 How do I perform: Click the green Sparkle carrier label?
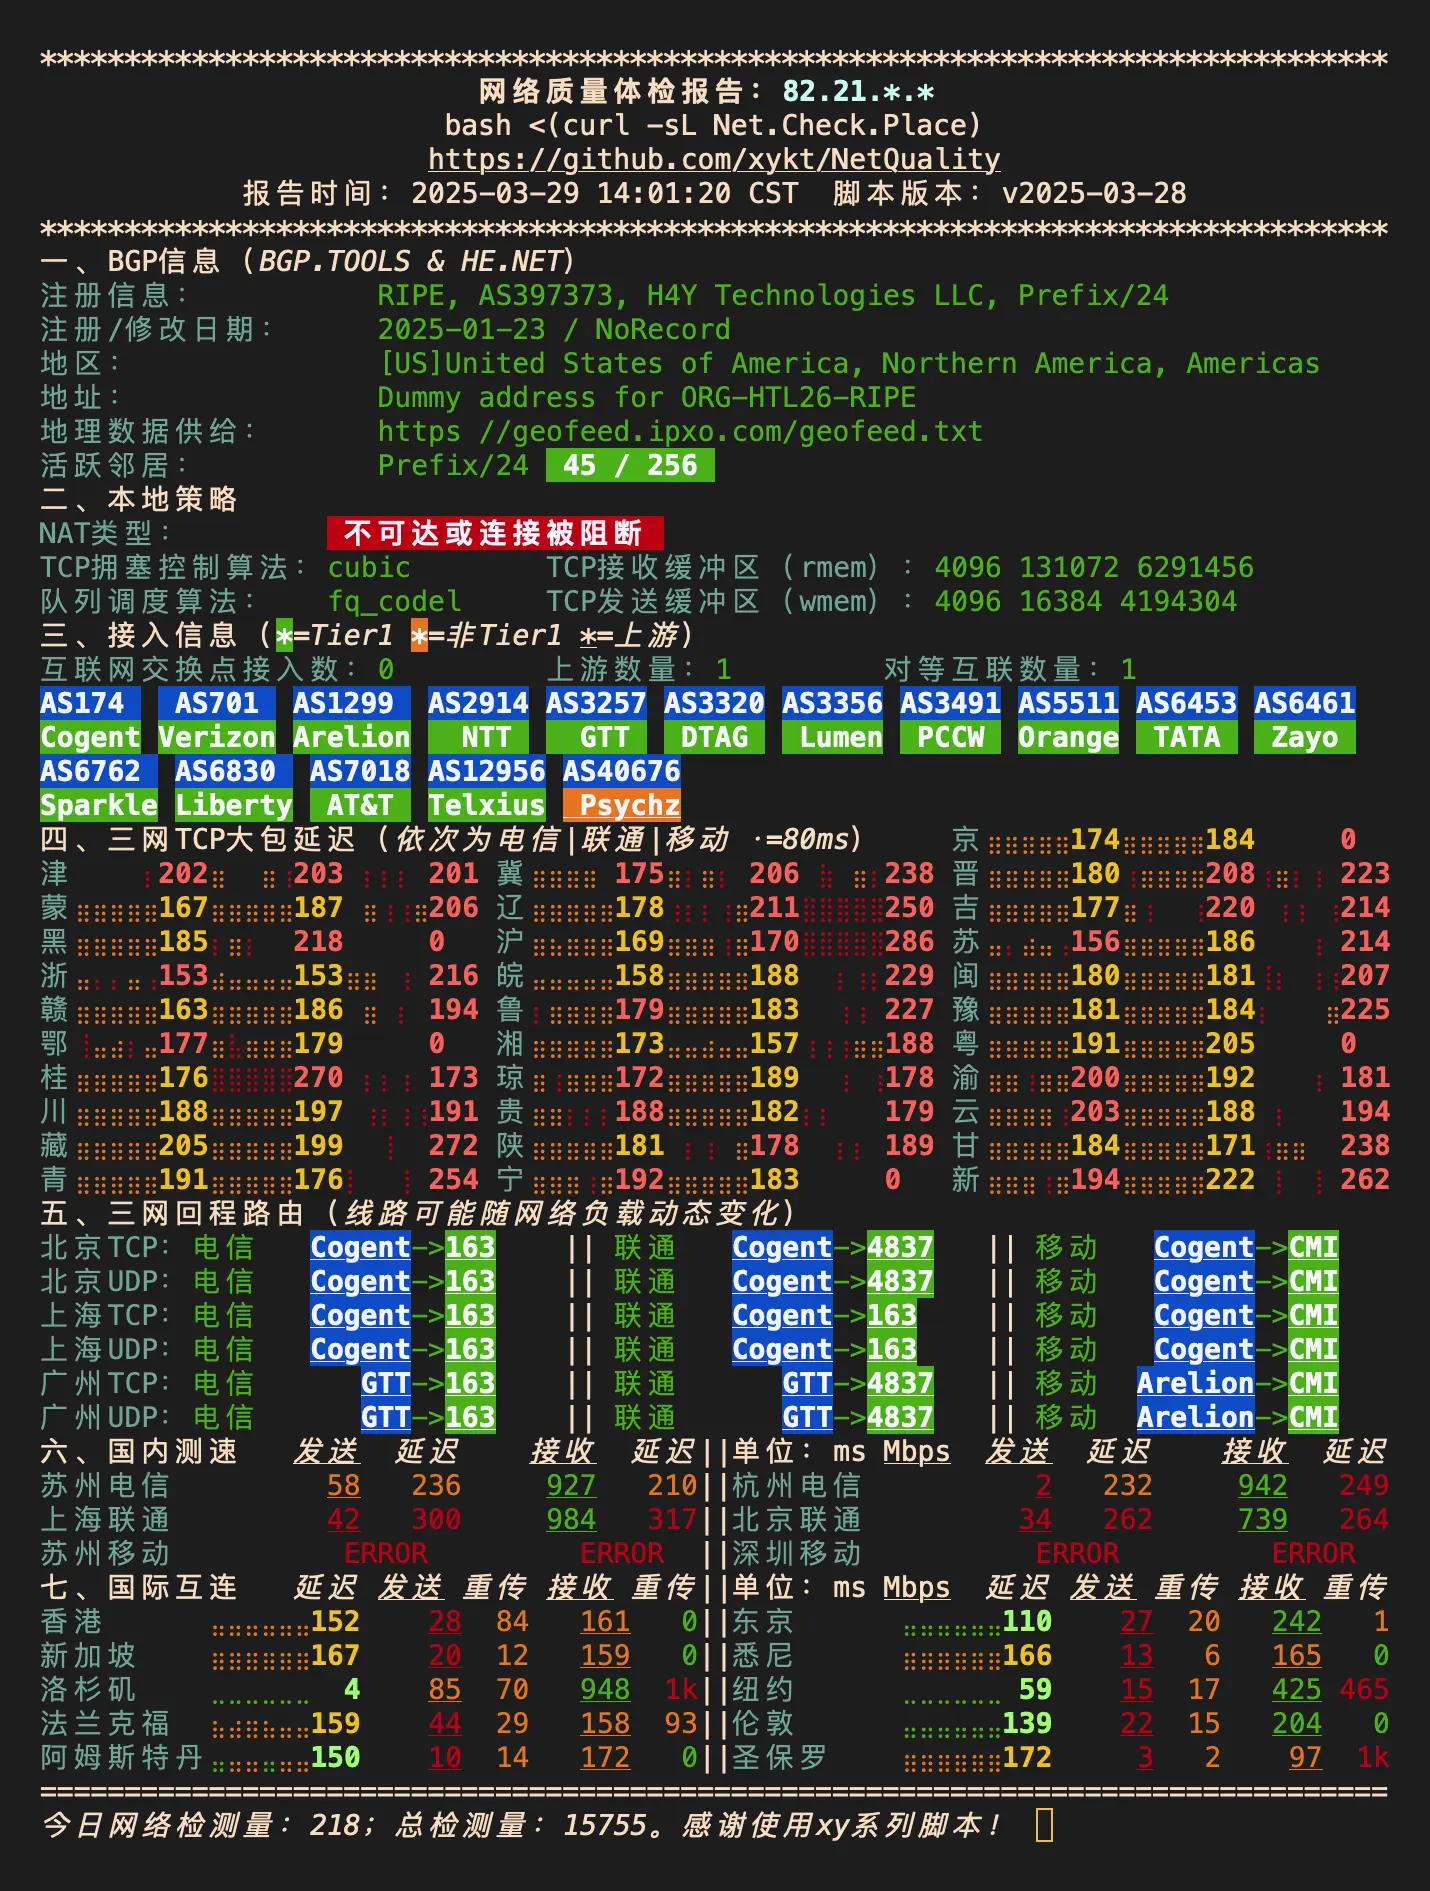coord(99,805)
